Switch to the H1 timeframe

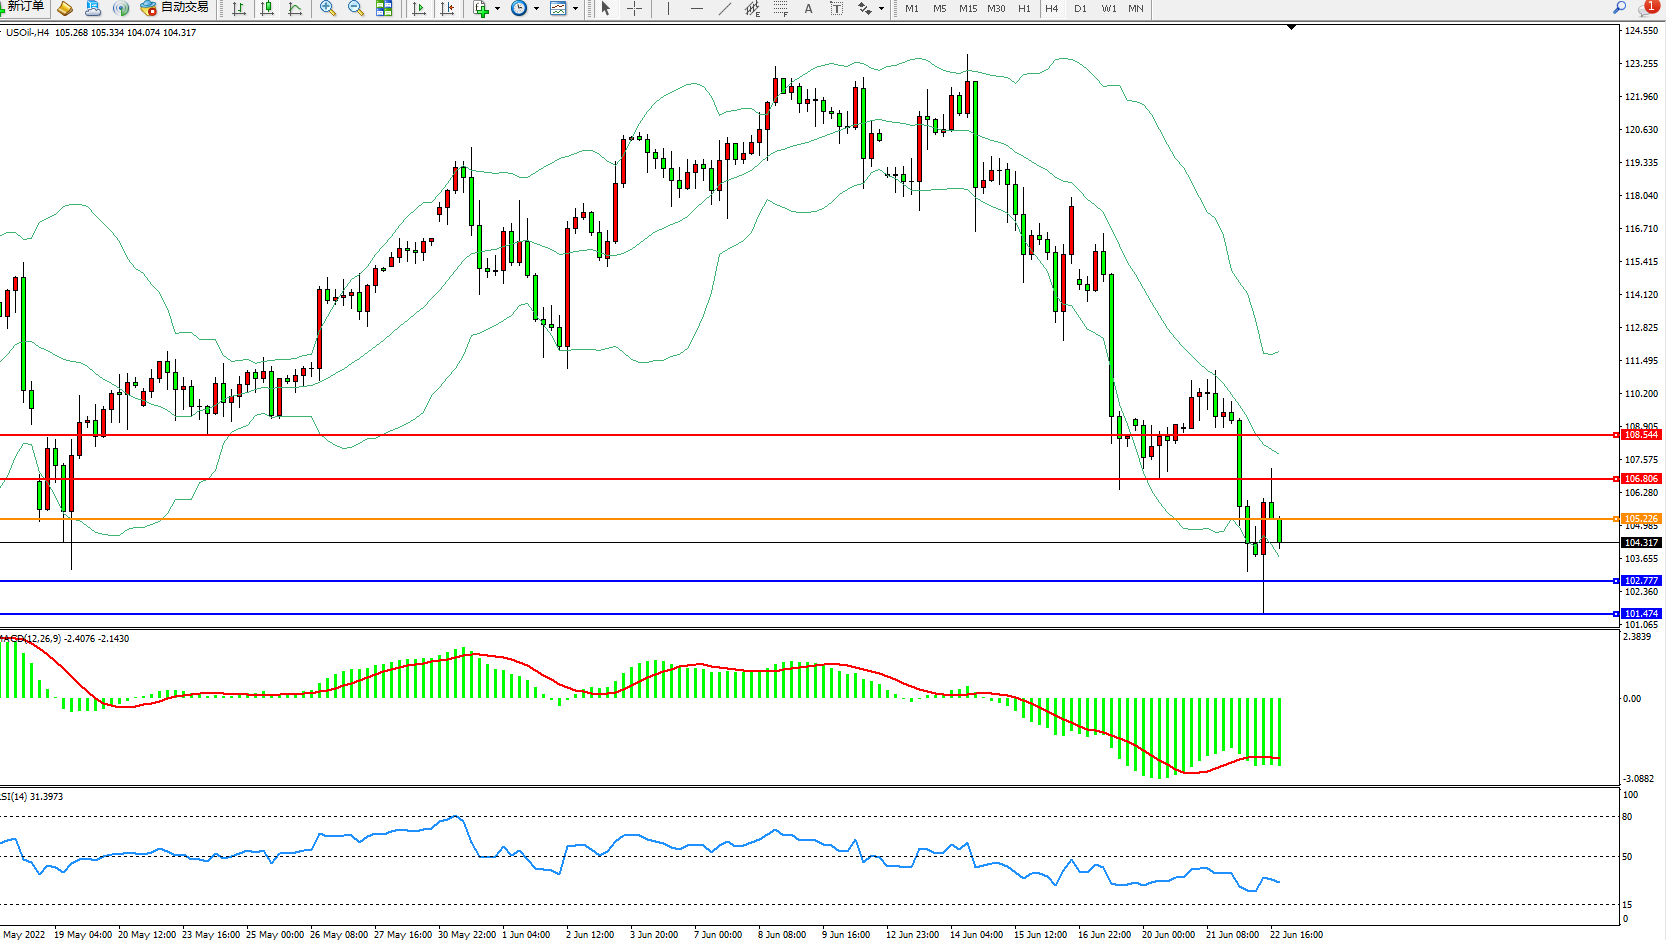click(1024, 8)
